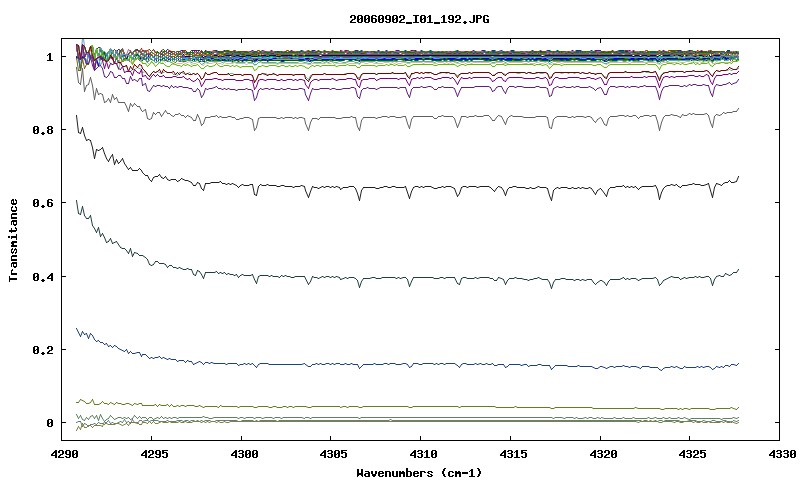The width and height of the screenshot is (800, 480).
Task: Click the x-axis tick label 4320
Action: (x=603, y=454)
